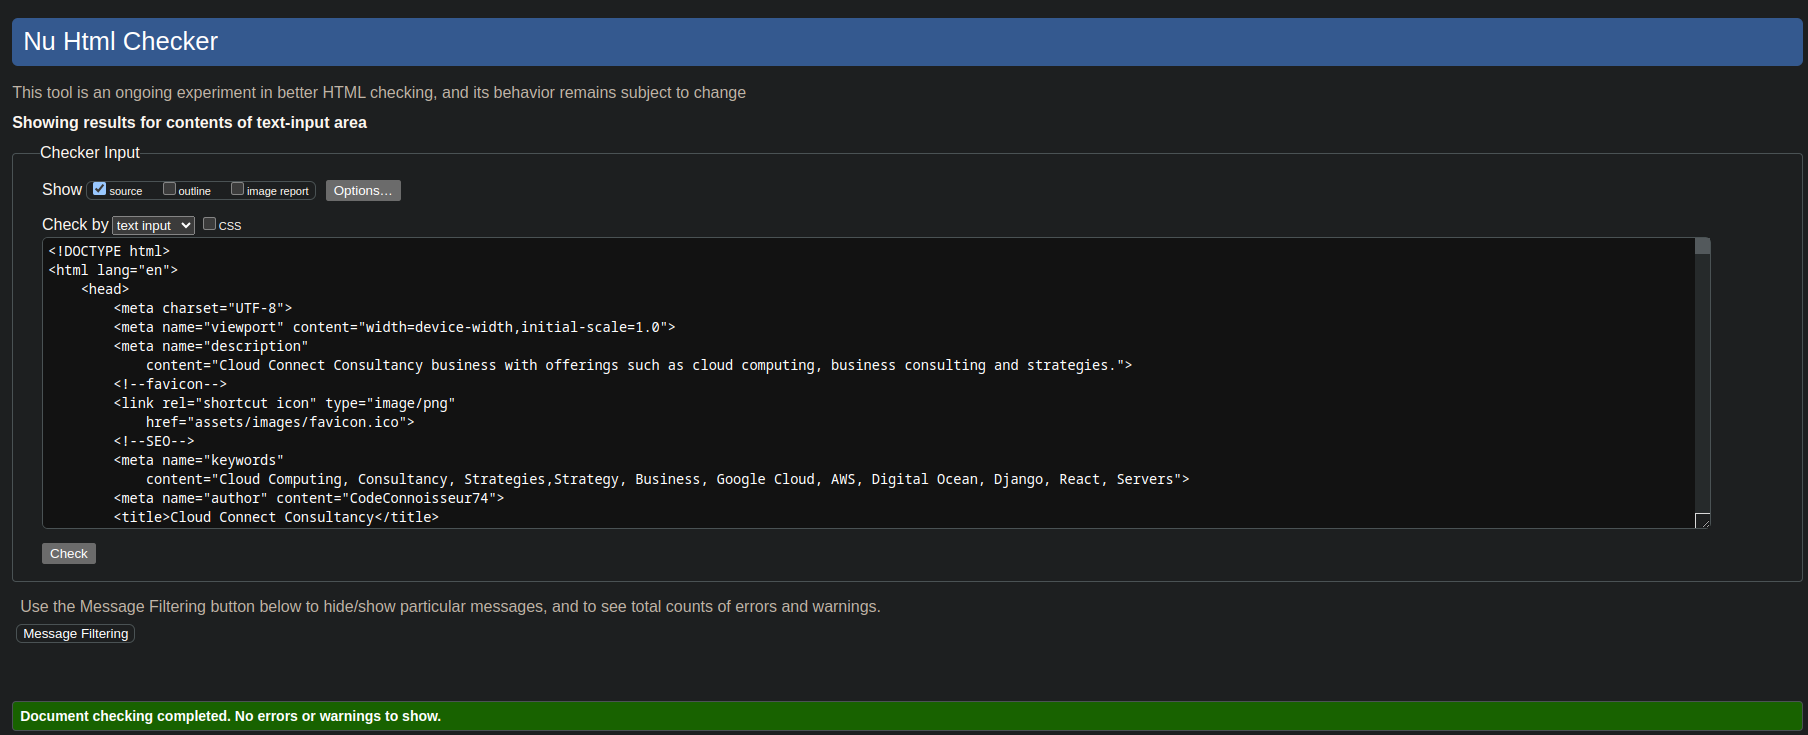1808x735 pixels.
Task: Click the text area's vertical scrollbar thumb
Action: pos(1702,246)
